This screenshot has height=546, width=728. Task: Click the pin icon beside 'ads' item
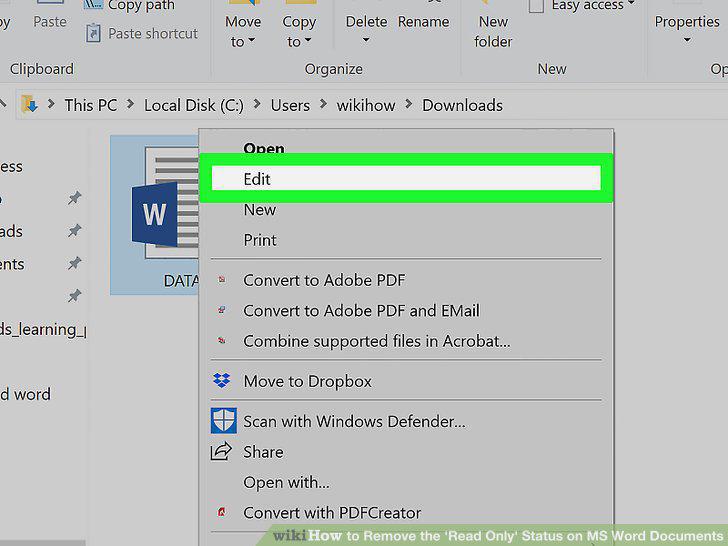tap(74, 230)
